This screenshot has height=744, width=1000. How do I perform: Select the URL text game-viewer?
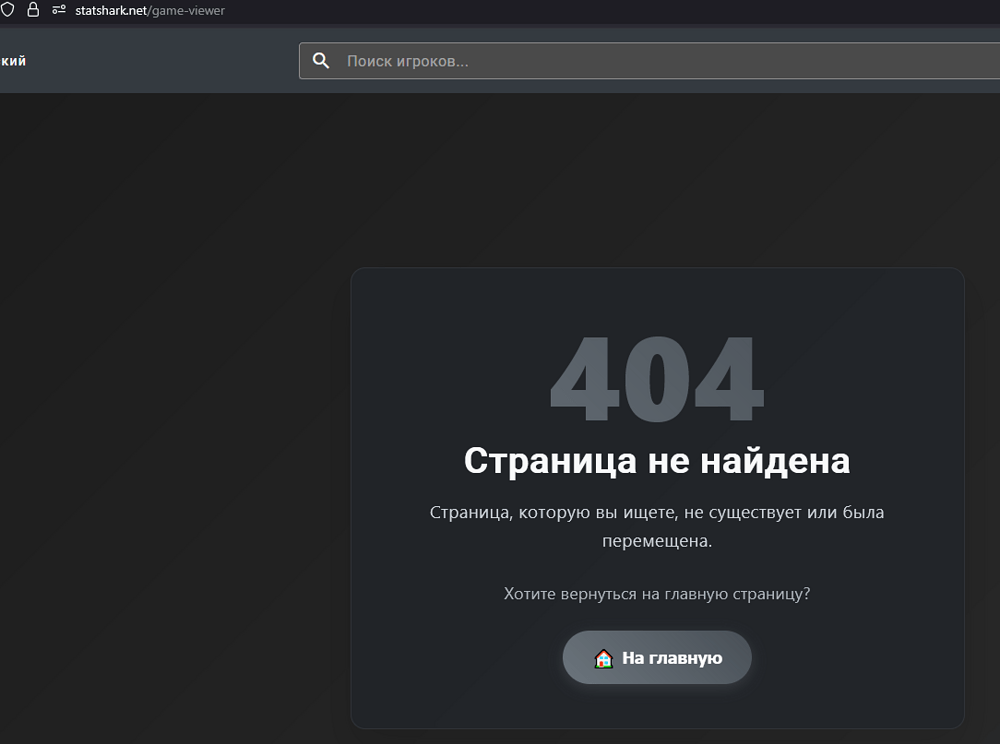(x=188, y=10)
